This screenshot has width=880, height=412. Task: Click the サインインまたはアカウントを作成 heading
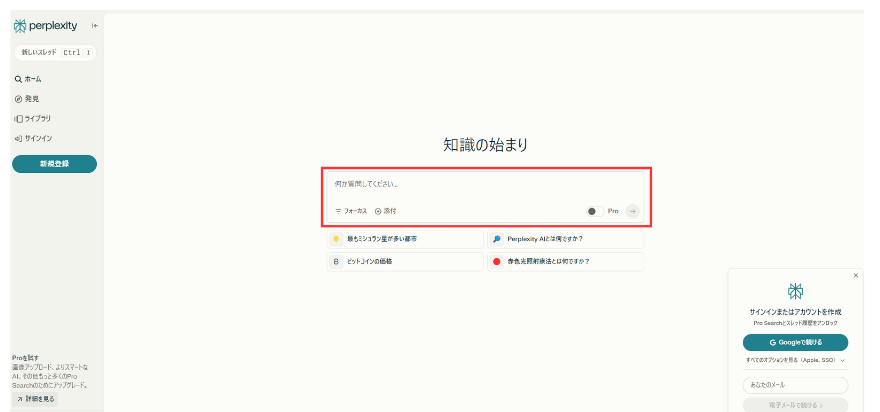pyautogui.click(x=795, y=312)
